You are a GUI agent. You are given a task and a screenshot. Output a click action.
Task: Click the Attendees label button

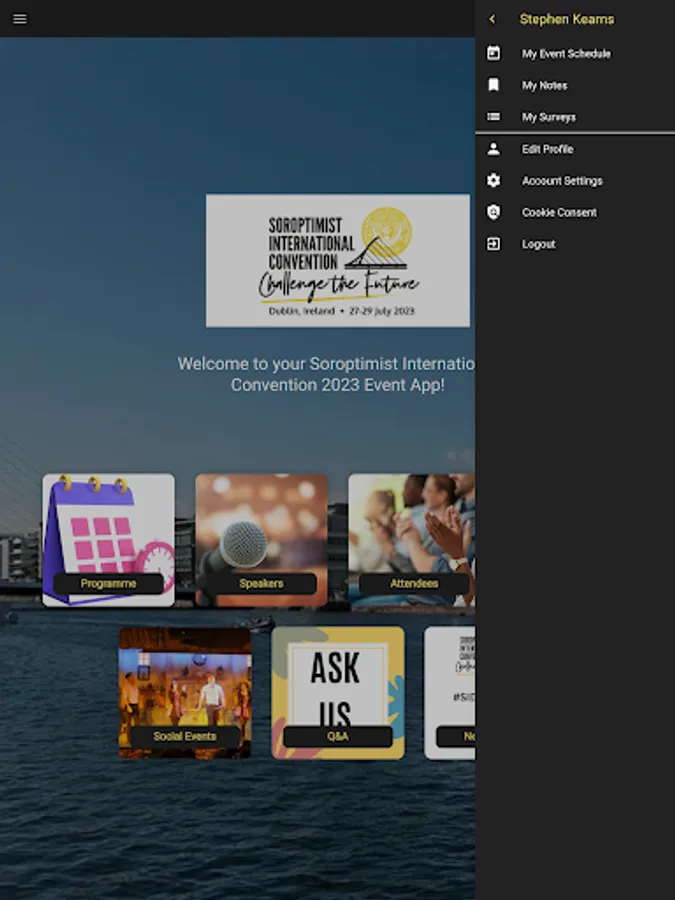(x=414, y=583)
